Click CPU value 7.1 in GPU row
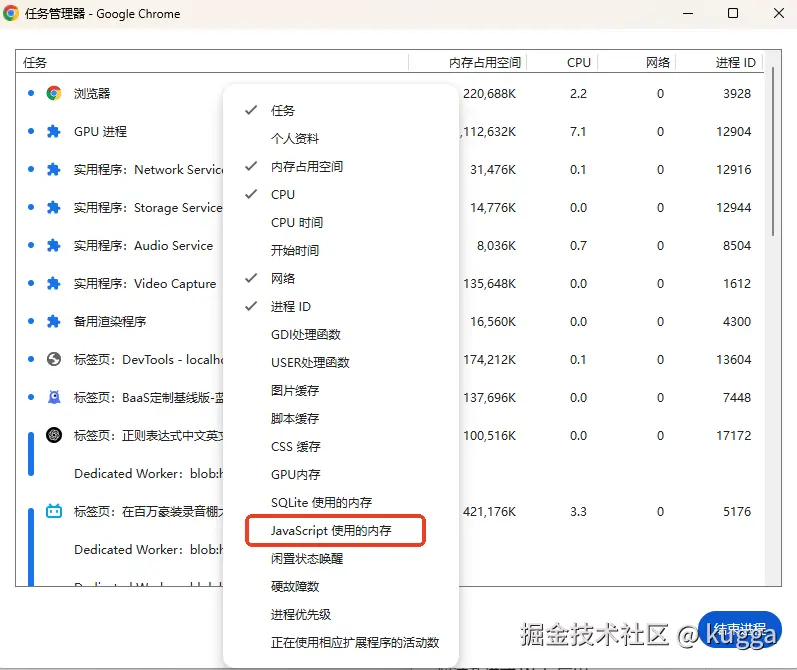 pos(578,132)
